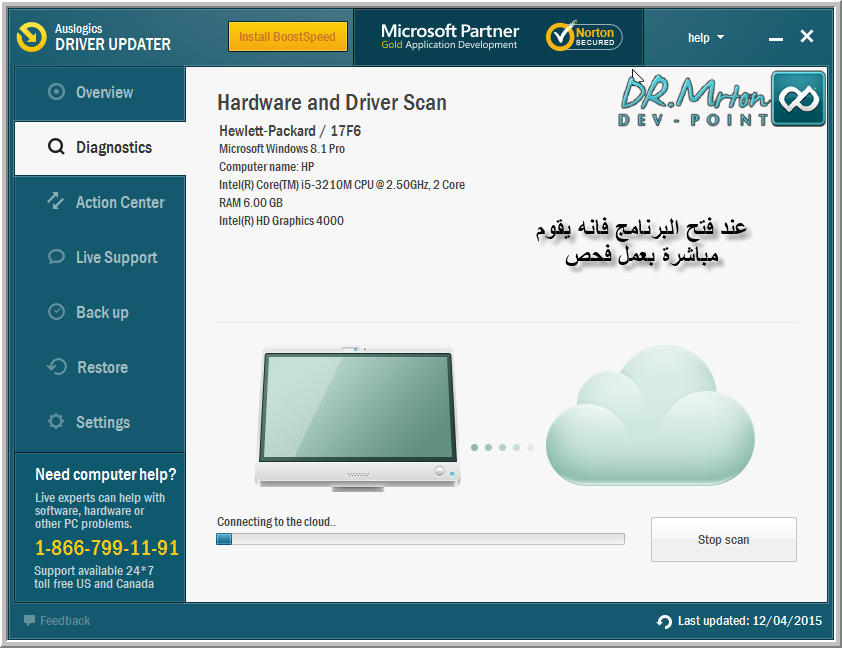The width and height of the screenshot is (842, 648).
Task: Click the 'Need computer help?' heading
Action: (106, 475)
